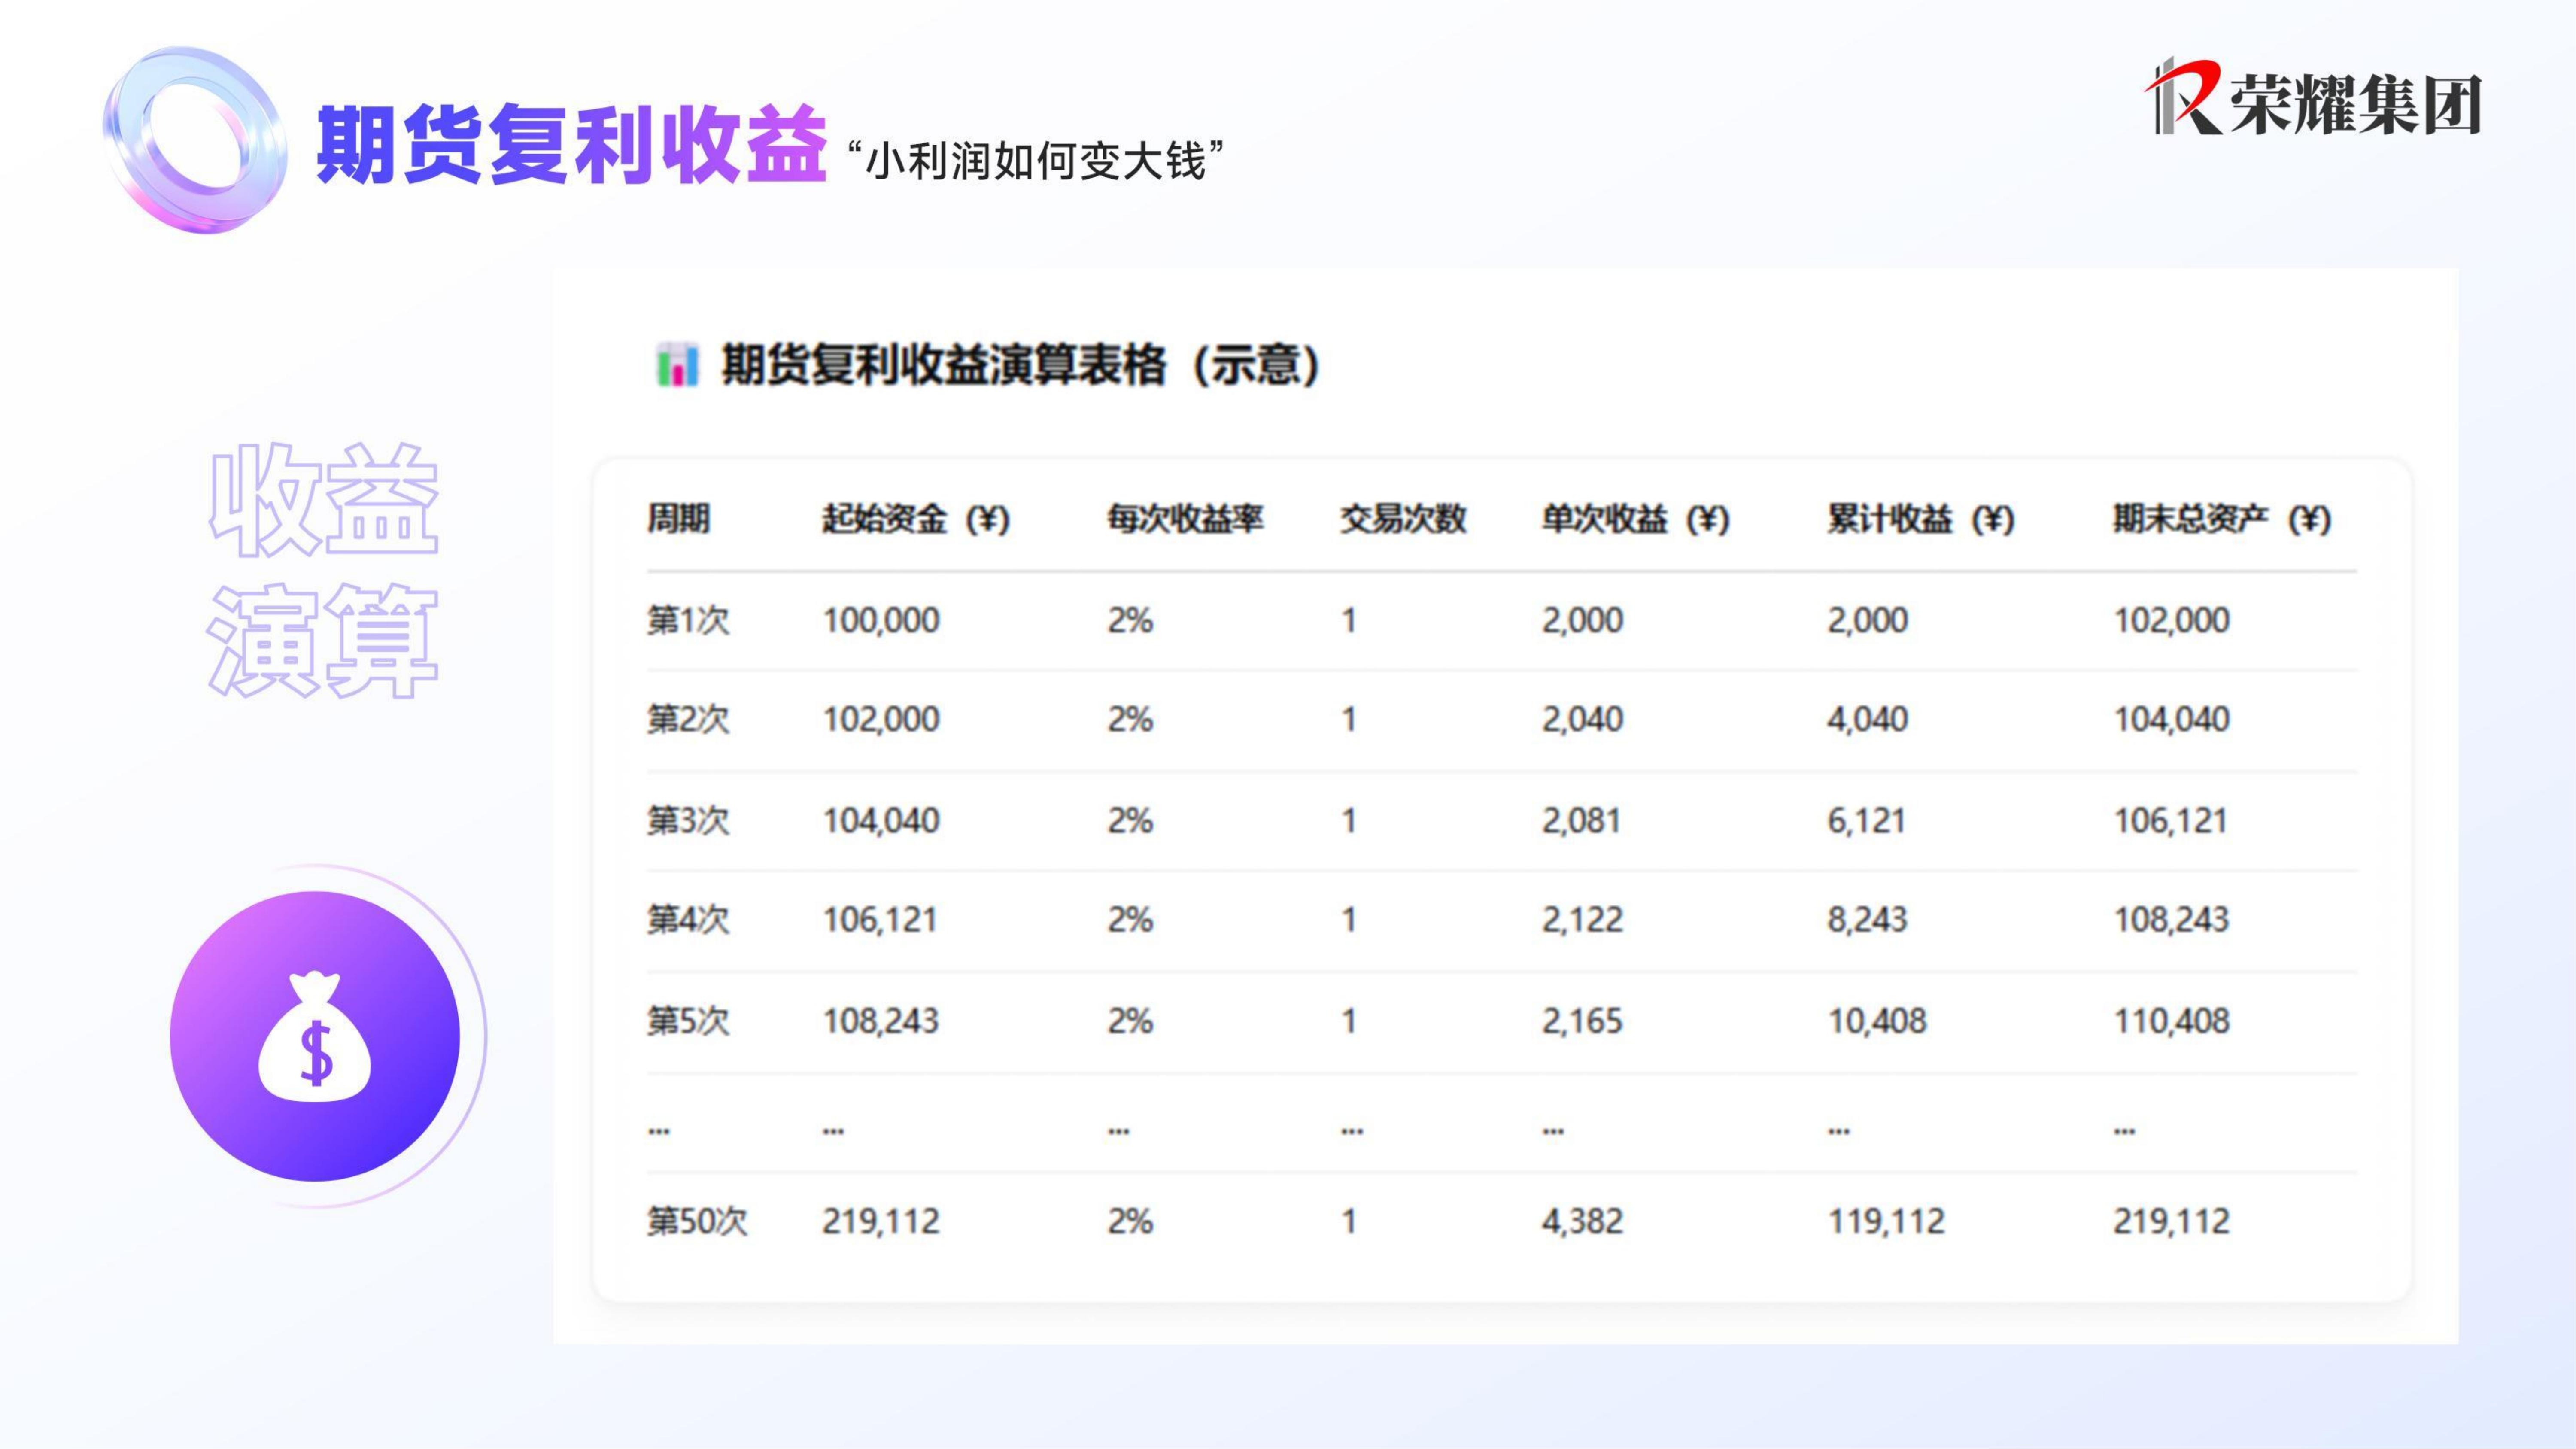Click the 2% rate in 第1次 row

1130,621
